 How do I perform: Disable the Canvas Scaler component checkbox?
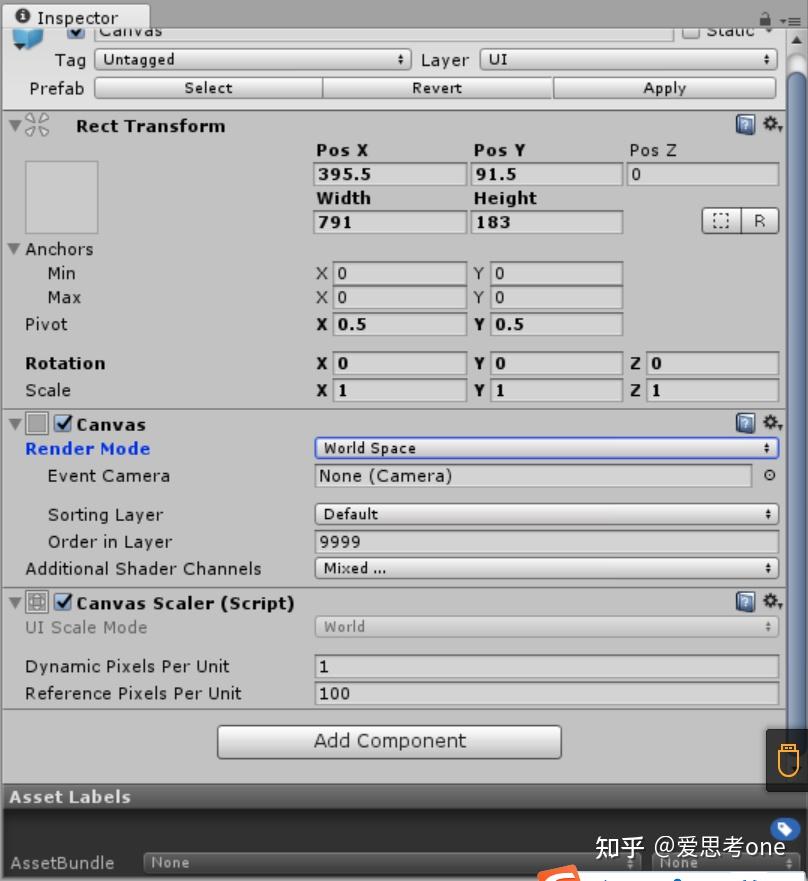[63, 602]
